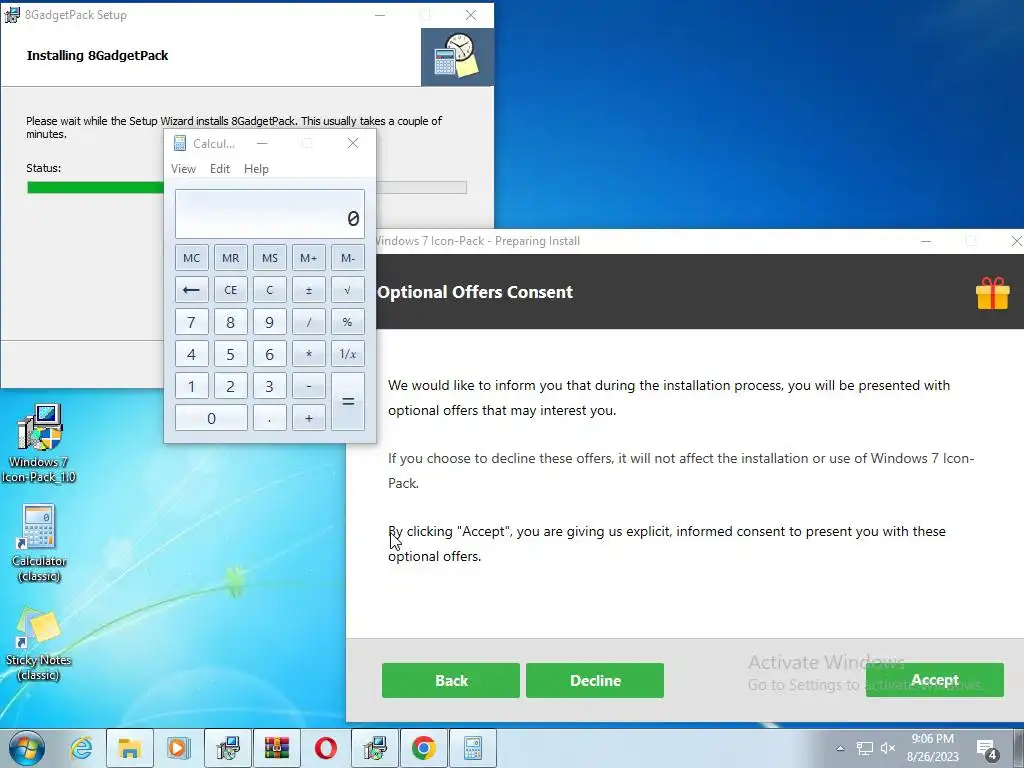The width and height of the screenshot is (1024, 768).
Task: Click the calculator 3 key
Action: point(270,386)
